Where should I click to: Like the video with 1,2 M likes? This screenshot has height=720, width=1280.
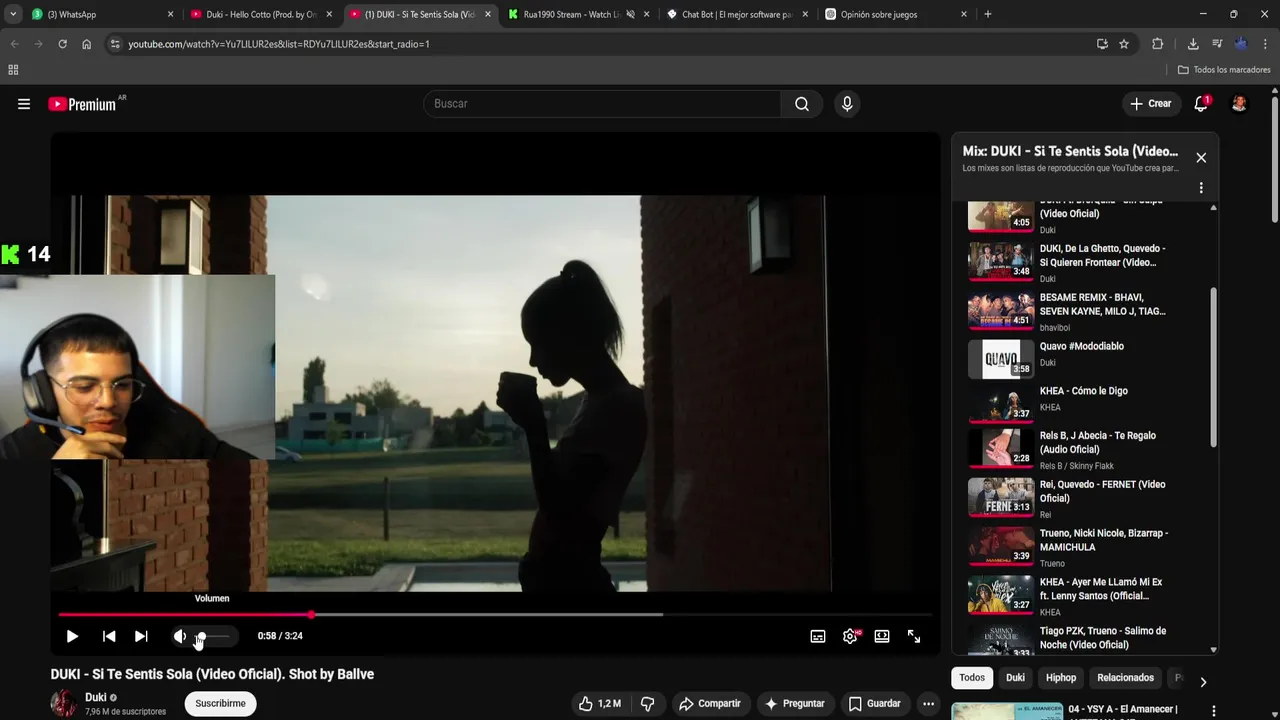tap(599, 703)
